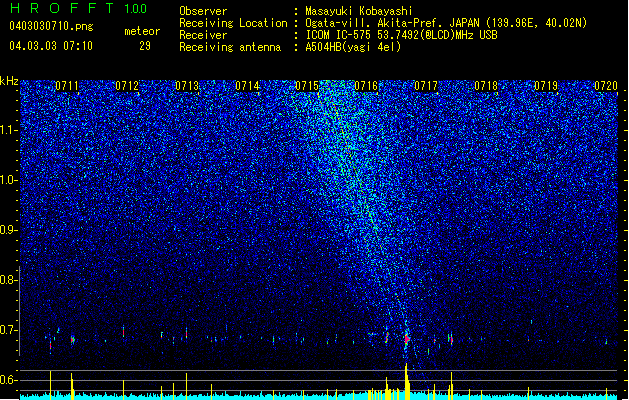Click the meteor label
The width and height of the screenshot is (629, 400).
pos(142,31)
